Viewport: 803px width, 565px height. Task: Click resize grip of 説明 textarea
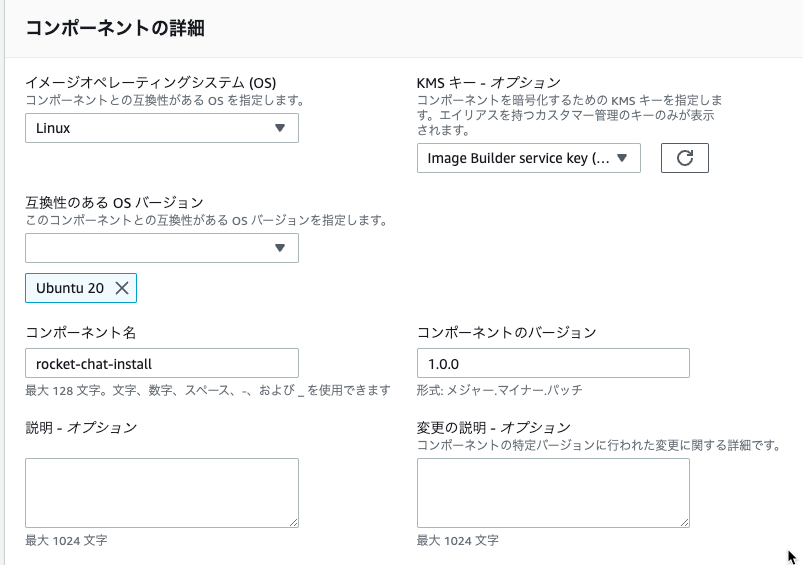293,522
